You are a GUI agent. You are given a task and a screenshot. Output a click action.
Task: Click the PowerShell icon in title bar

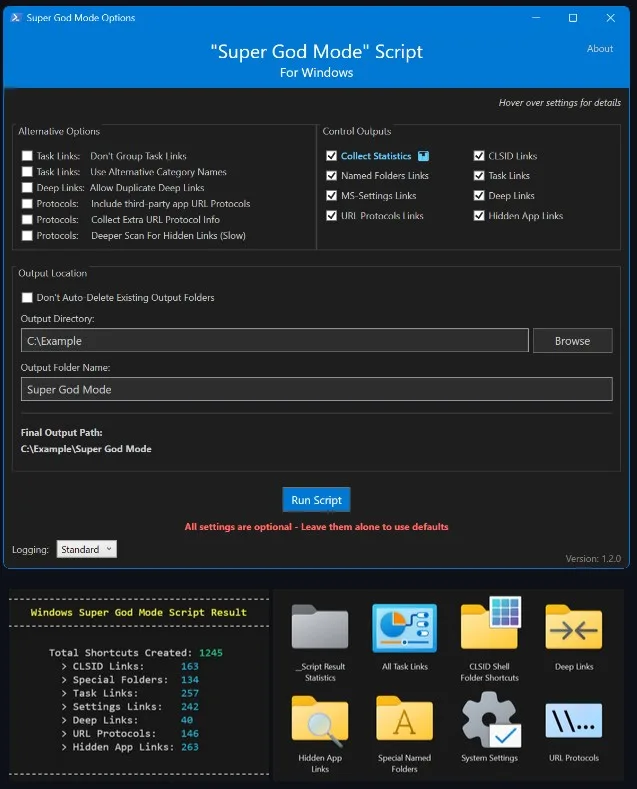[x=16, y=18]
